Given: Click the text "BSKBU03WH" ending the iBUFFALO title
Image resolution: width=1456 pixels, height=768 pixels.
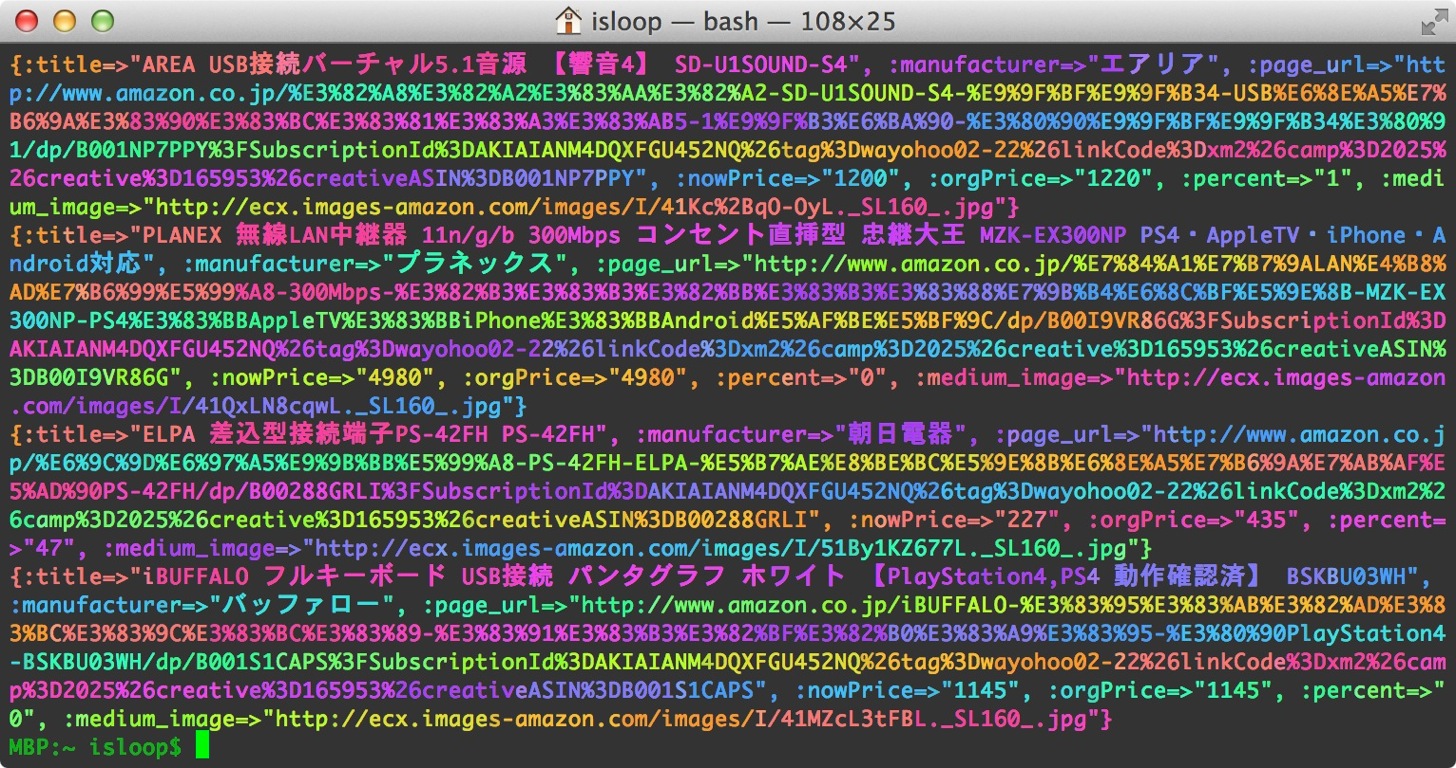Looking at the screenshot, I should point(1346,577).
